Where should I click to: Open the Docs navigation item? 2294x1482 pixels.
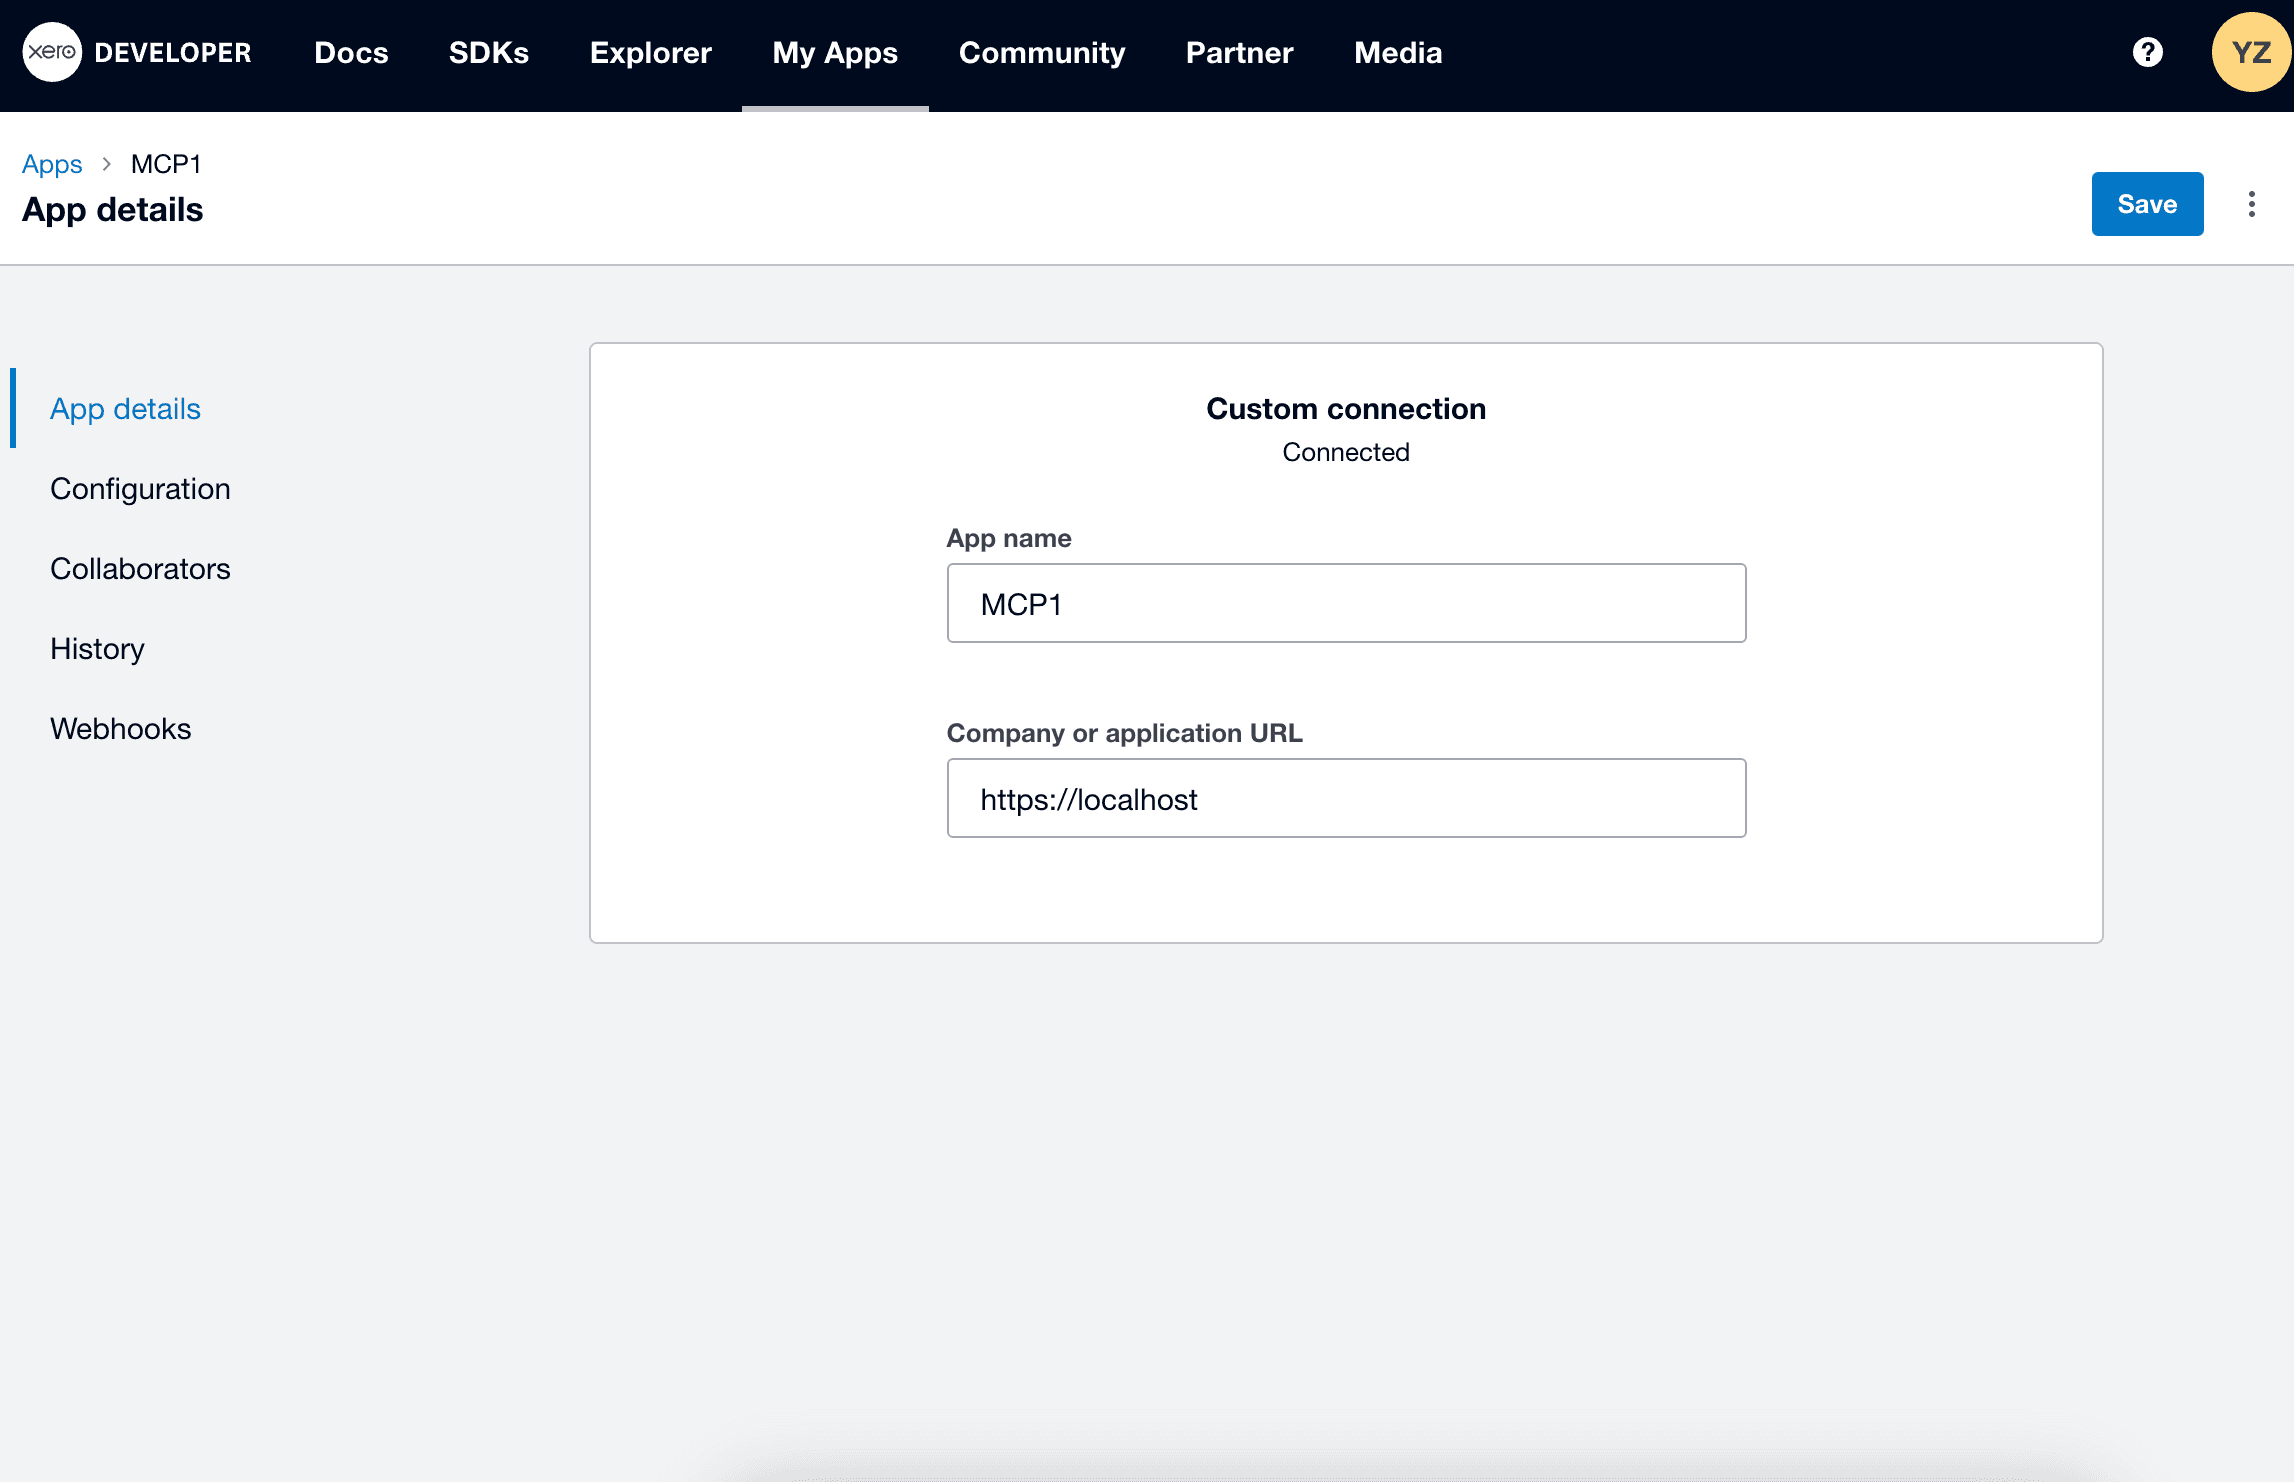351,52
